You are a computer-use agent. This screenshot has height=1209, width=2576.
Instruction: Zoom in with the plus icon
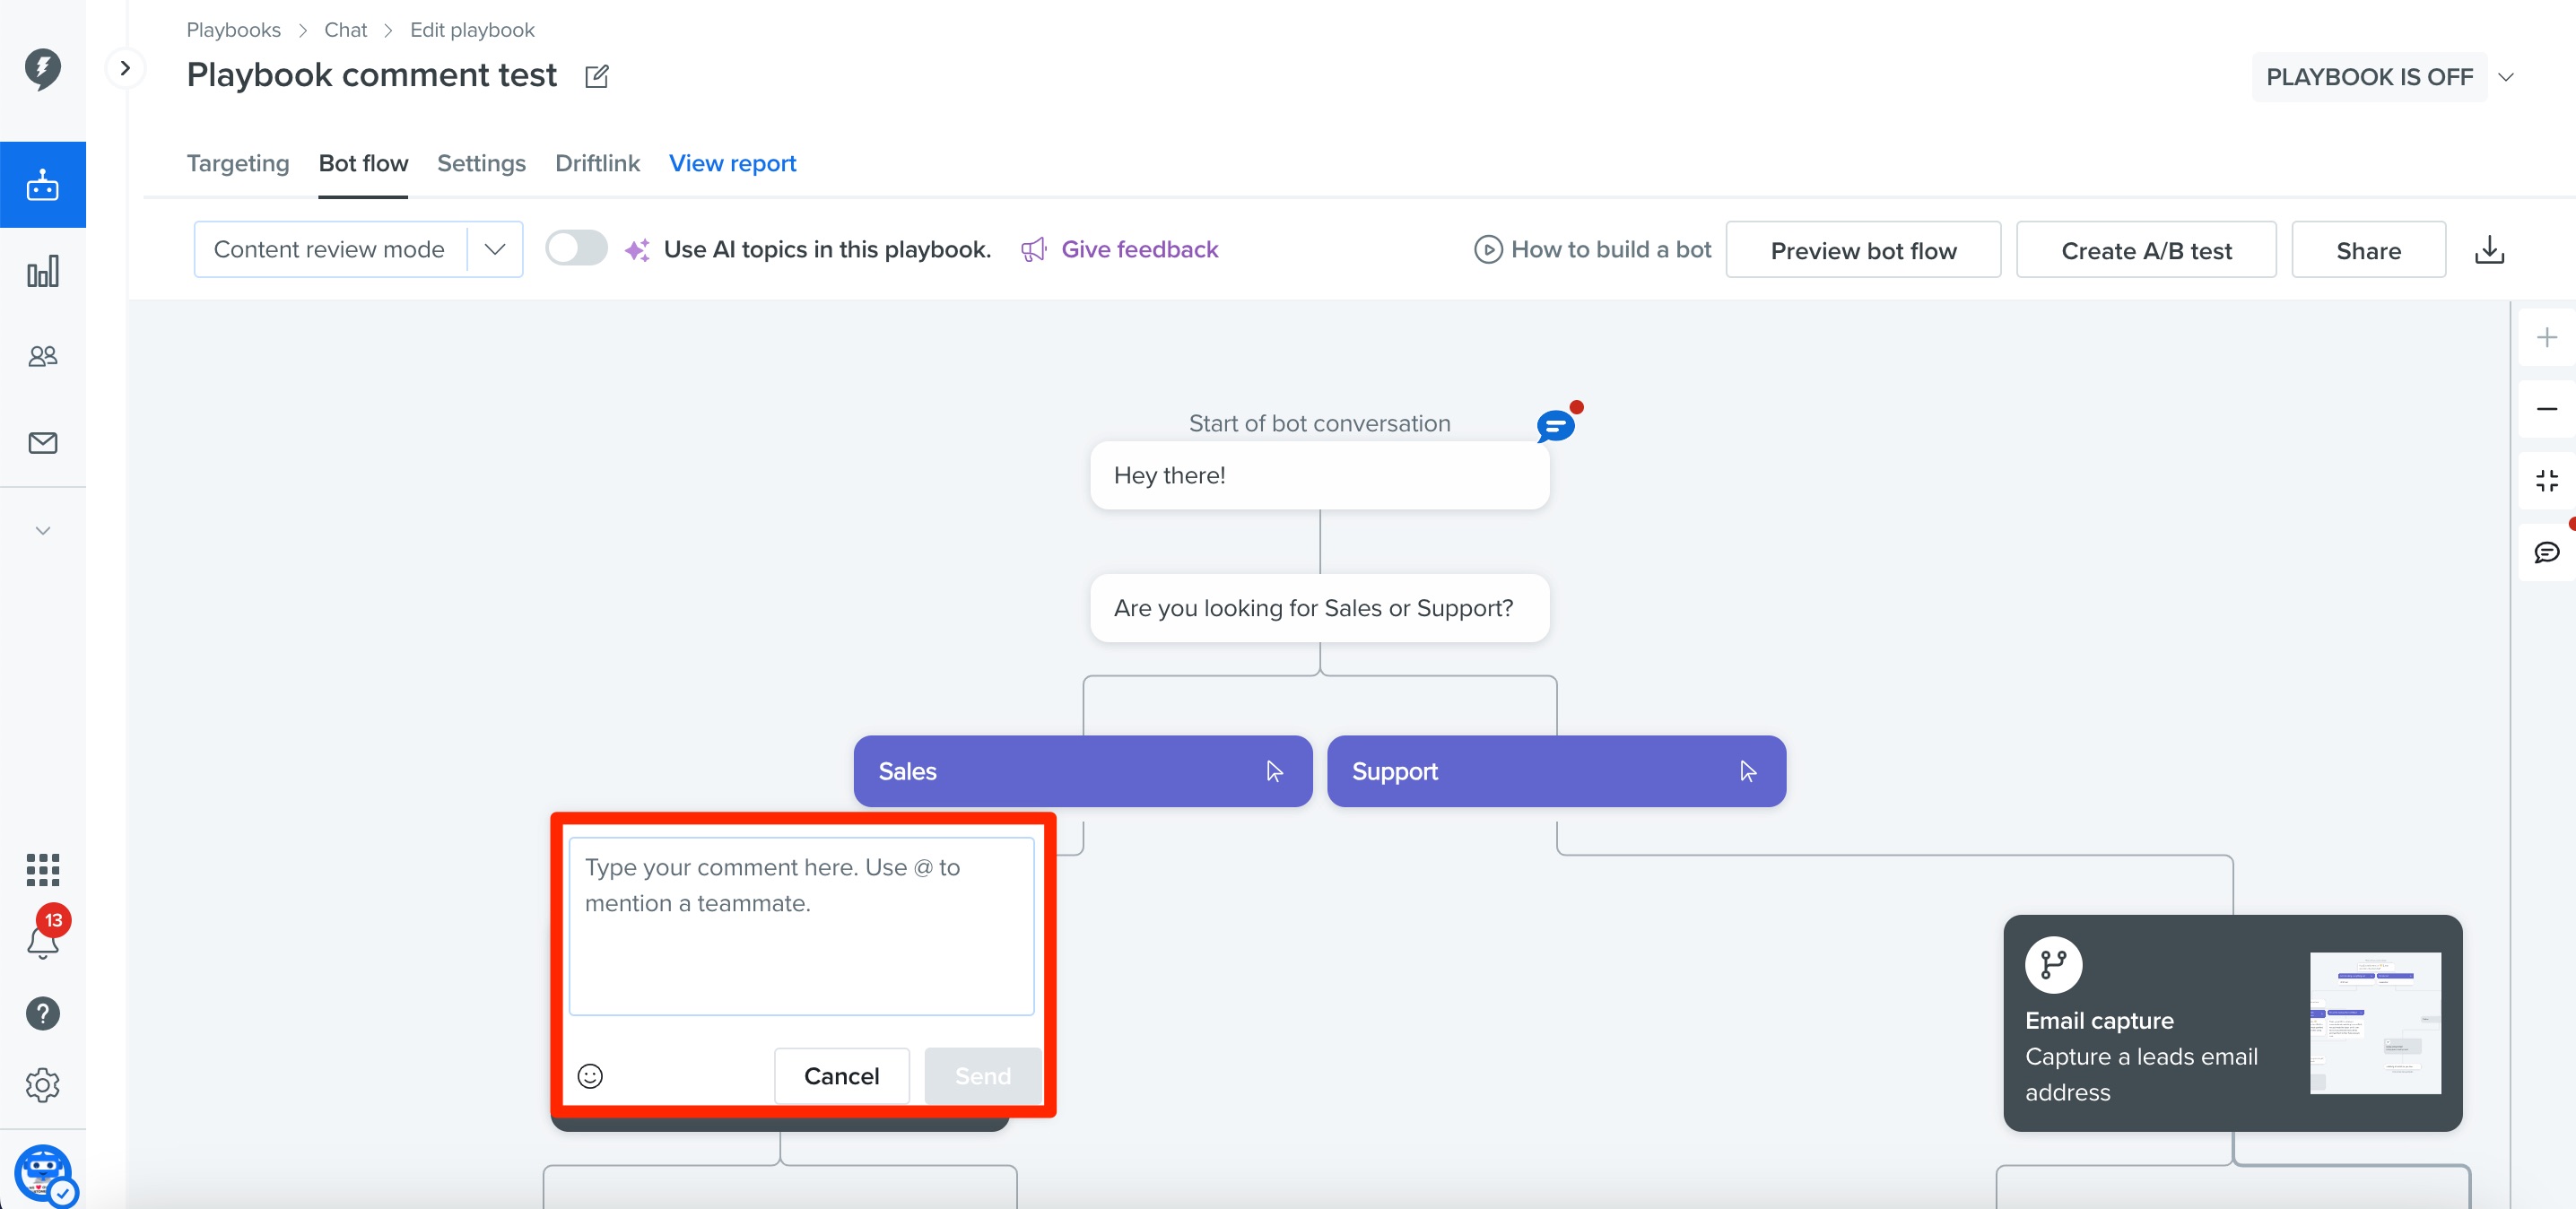[x=2546, y=337]
